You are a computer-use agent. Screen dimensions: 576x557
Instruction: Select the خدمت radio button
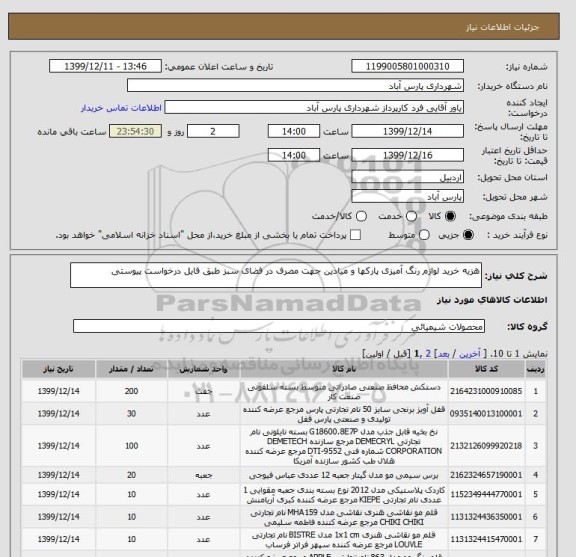tap(411, 216)
